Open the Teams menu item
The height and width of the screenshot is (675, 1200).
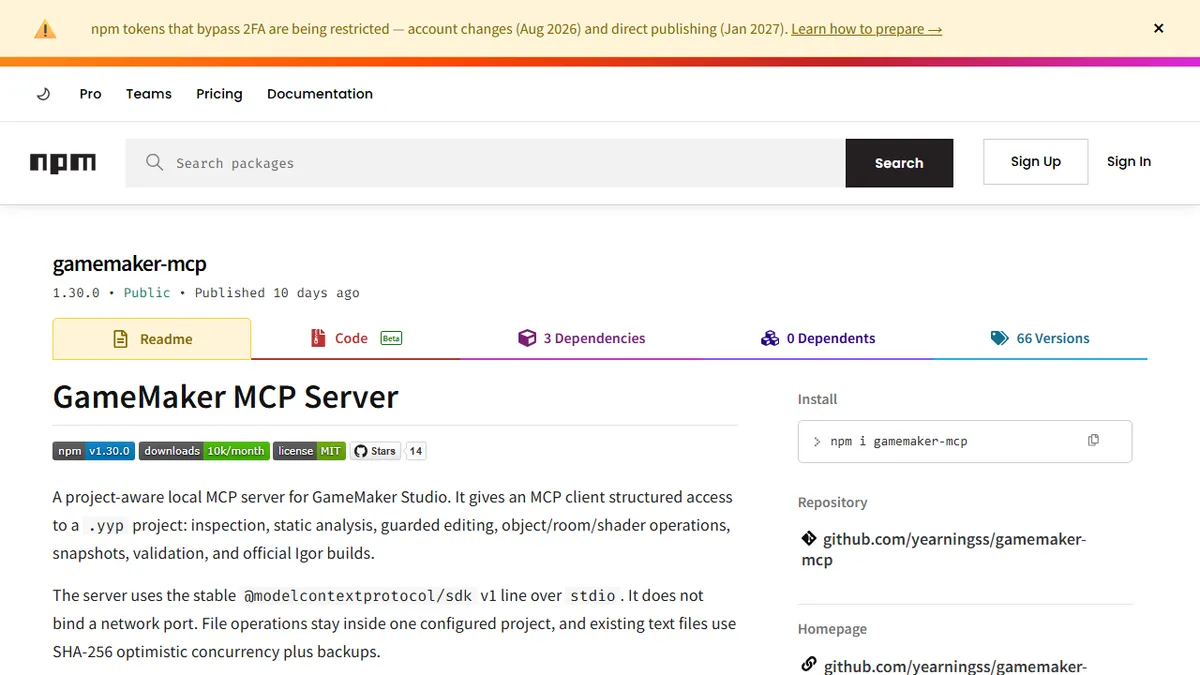[149, 94]
